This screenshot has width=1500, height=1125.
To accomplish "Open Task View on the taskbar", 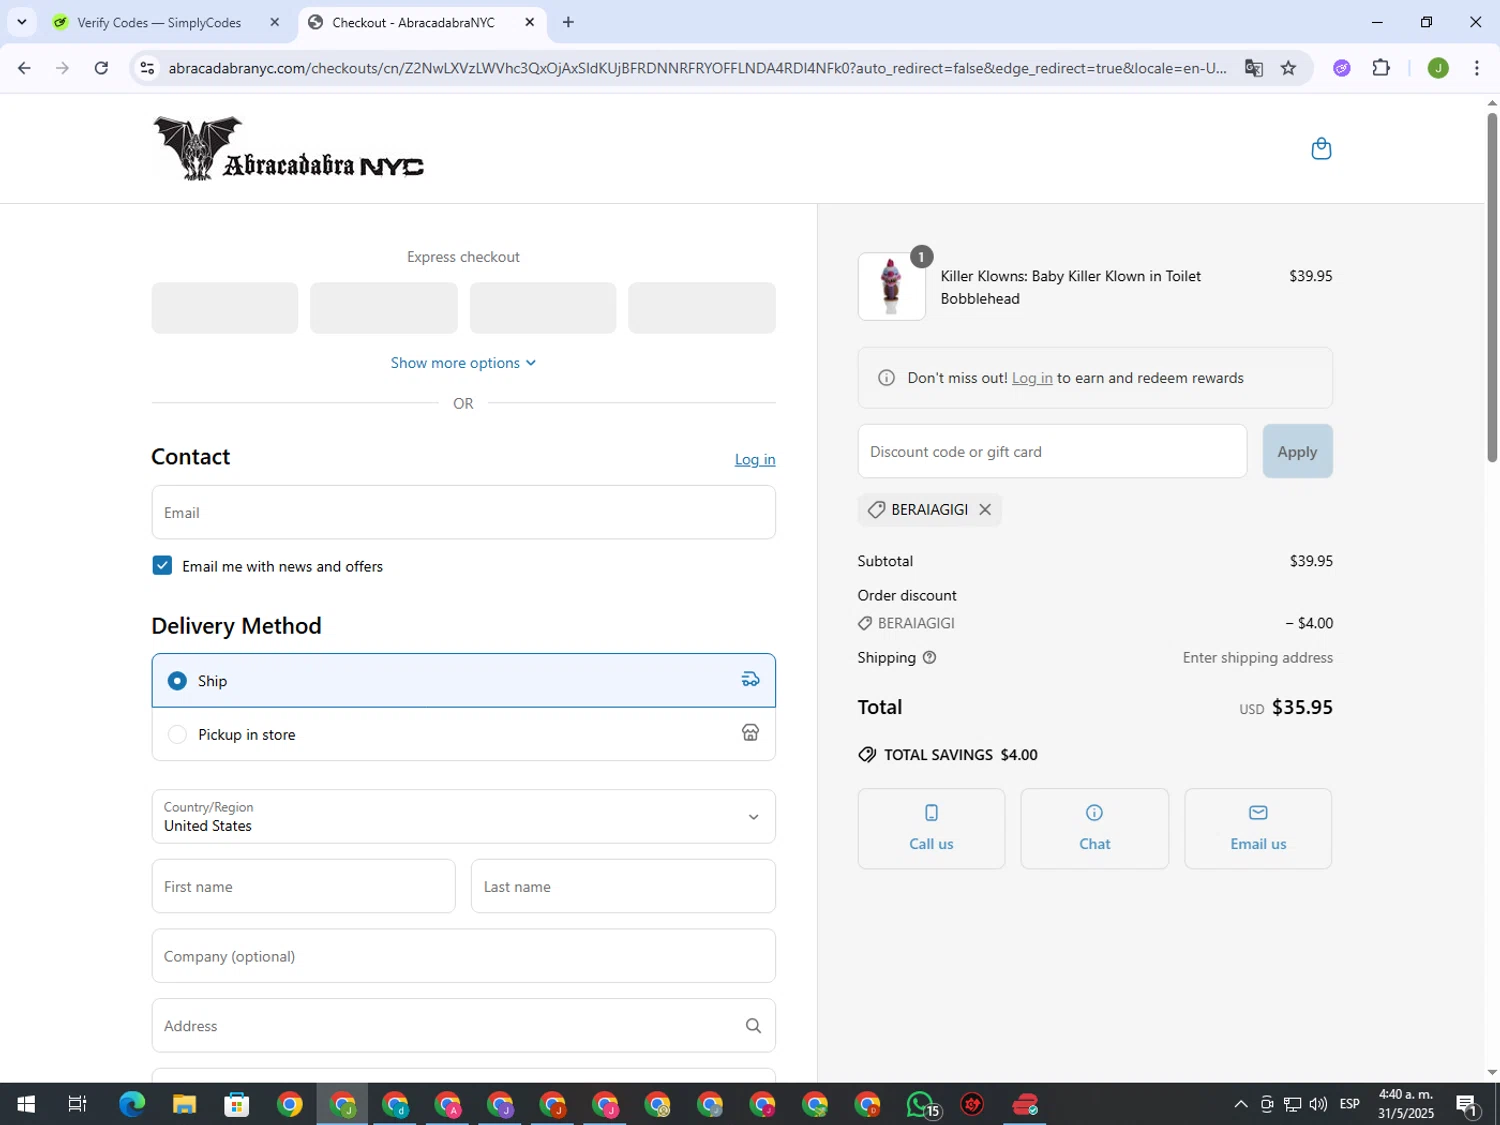I will [77, 1104].
